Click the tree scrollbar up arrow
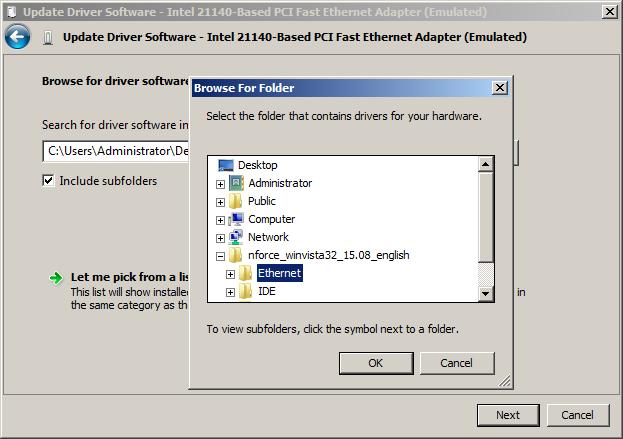Screen dimensions: 623x439 click(x=486, y=164)
